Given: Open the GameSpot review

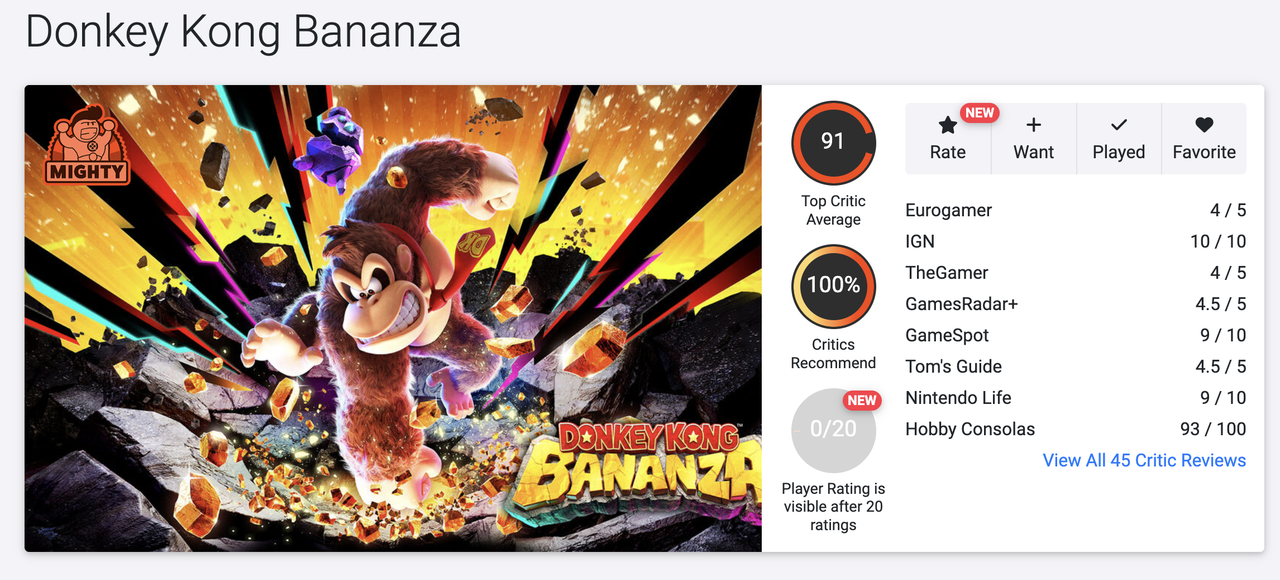Looking at the screenshot, I should click(x=947, y=335).
